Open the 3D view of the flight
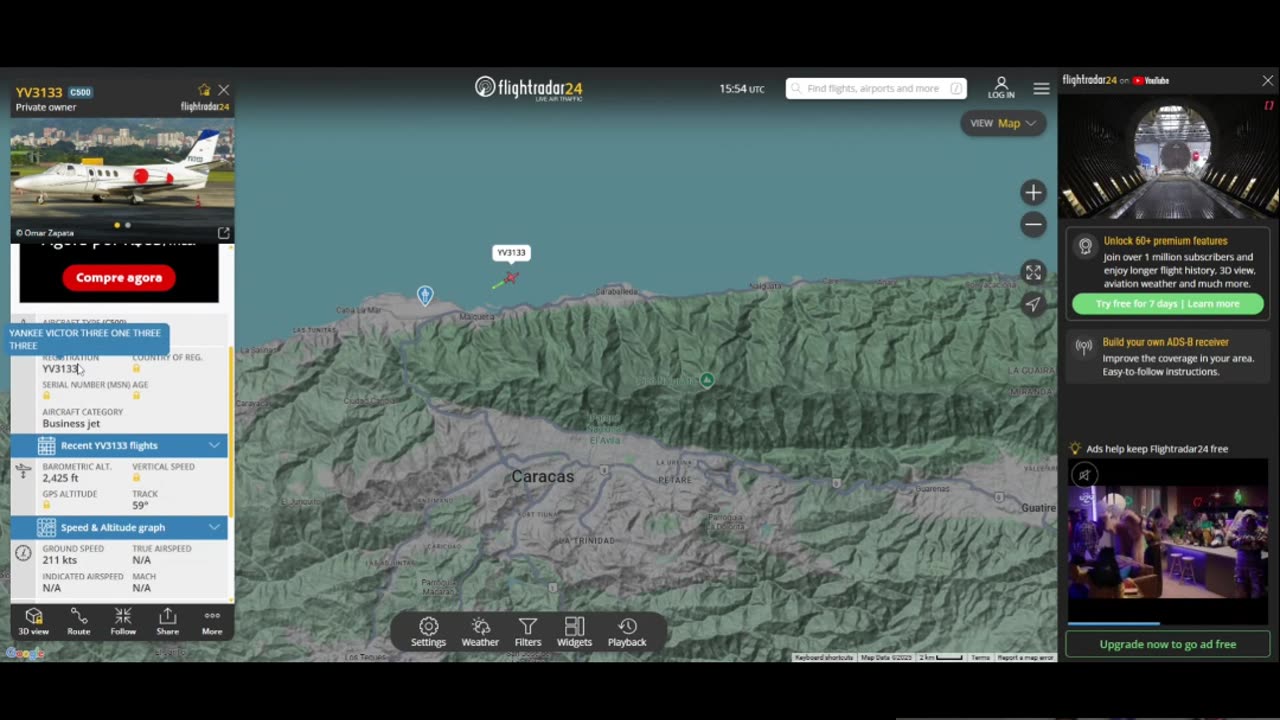 pyautogui.click(x=33, y=621)
